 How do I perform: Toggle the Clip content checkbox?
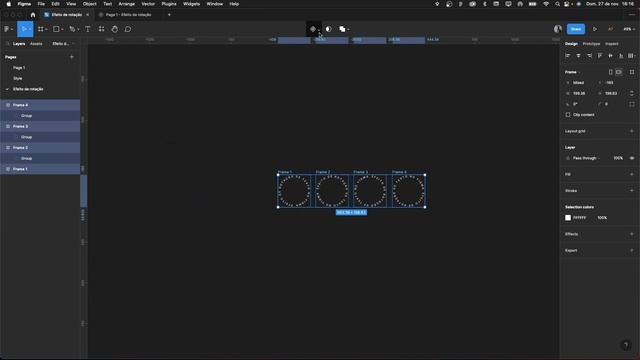(x=568, y=115)
